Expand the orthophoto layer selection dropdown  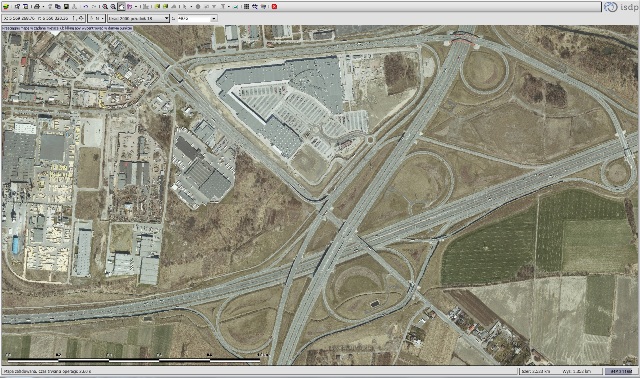(166, 18)
